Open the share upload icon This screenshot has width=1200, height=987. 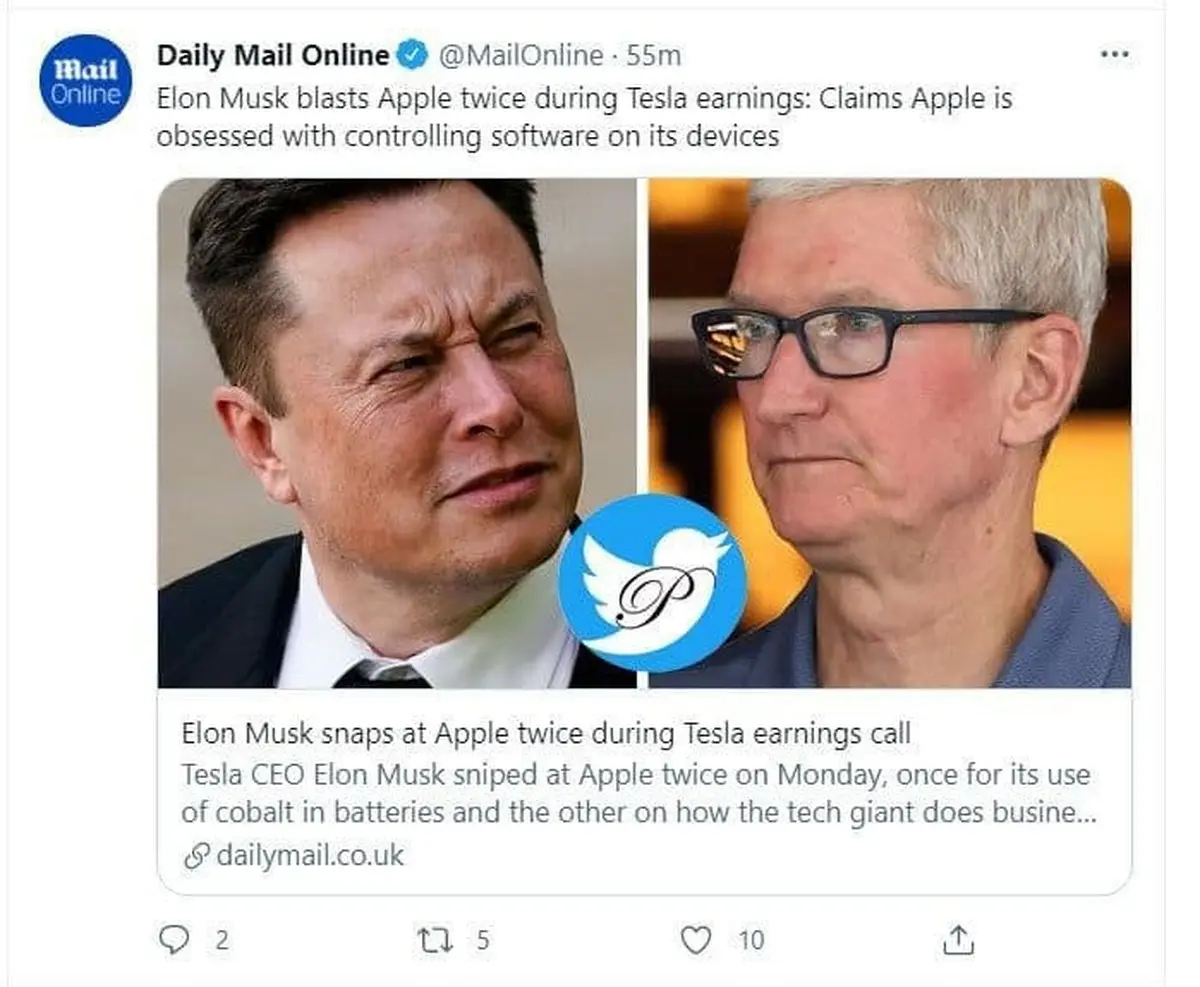coord(958,939)
